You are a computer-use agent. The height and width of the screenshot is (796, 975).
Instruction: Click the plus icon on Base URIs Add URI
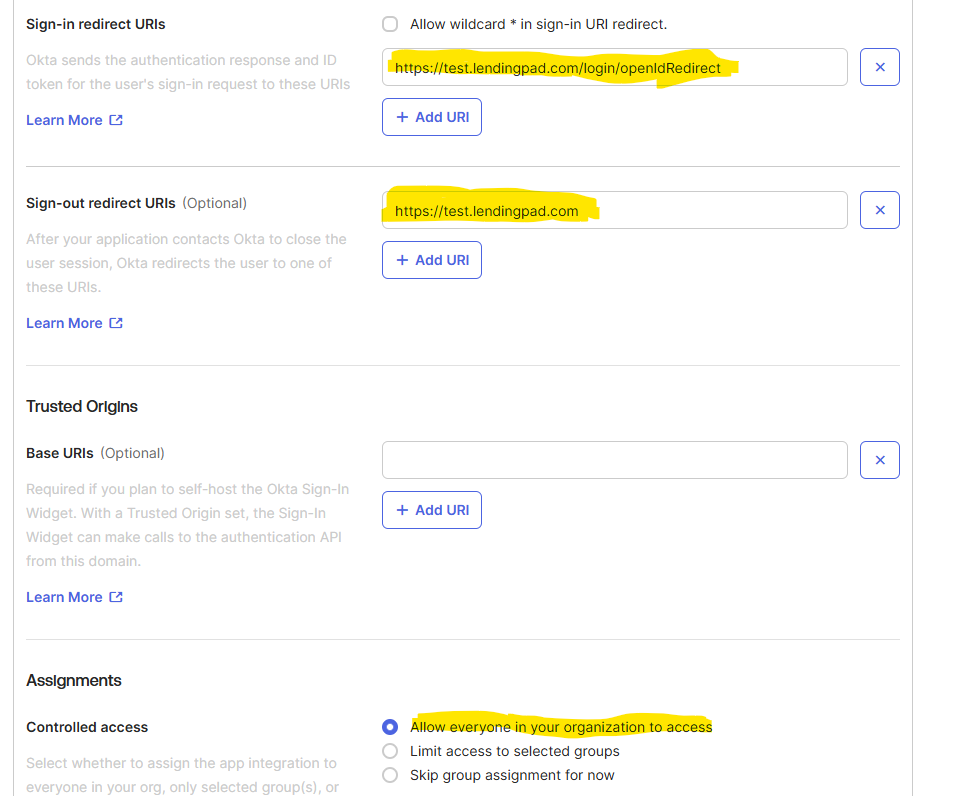point(404,510)
